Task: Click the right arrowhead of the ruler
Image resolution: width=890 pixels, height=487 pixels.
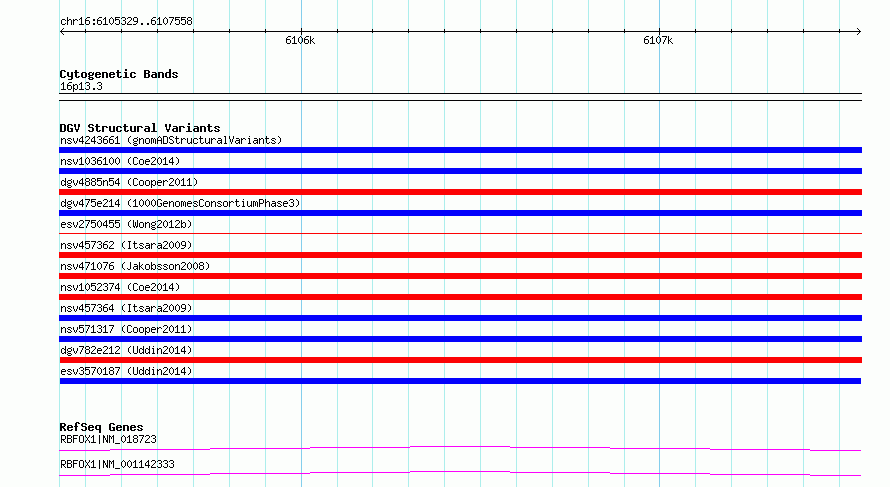Action: (x=859, y=32)
